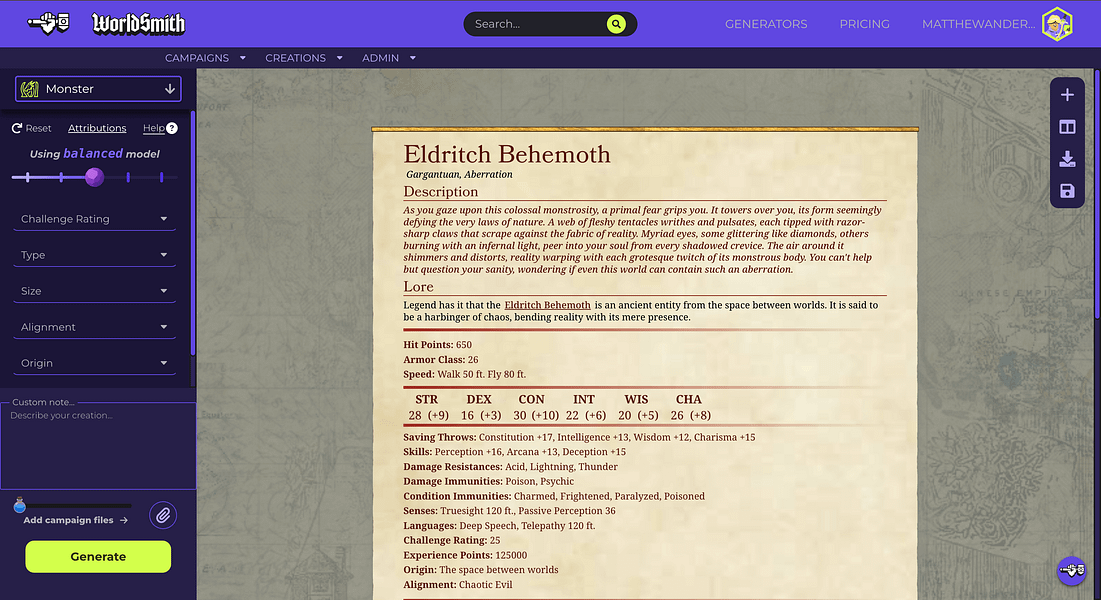Toggle the columns layout icon

coord(1067,127)
